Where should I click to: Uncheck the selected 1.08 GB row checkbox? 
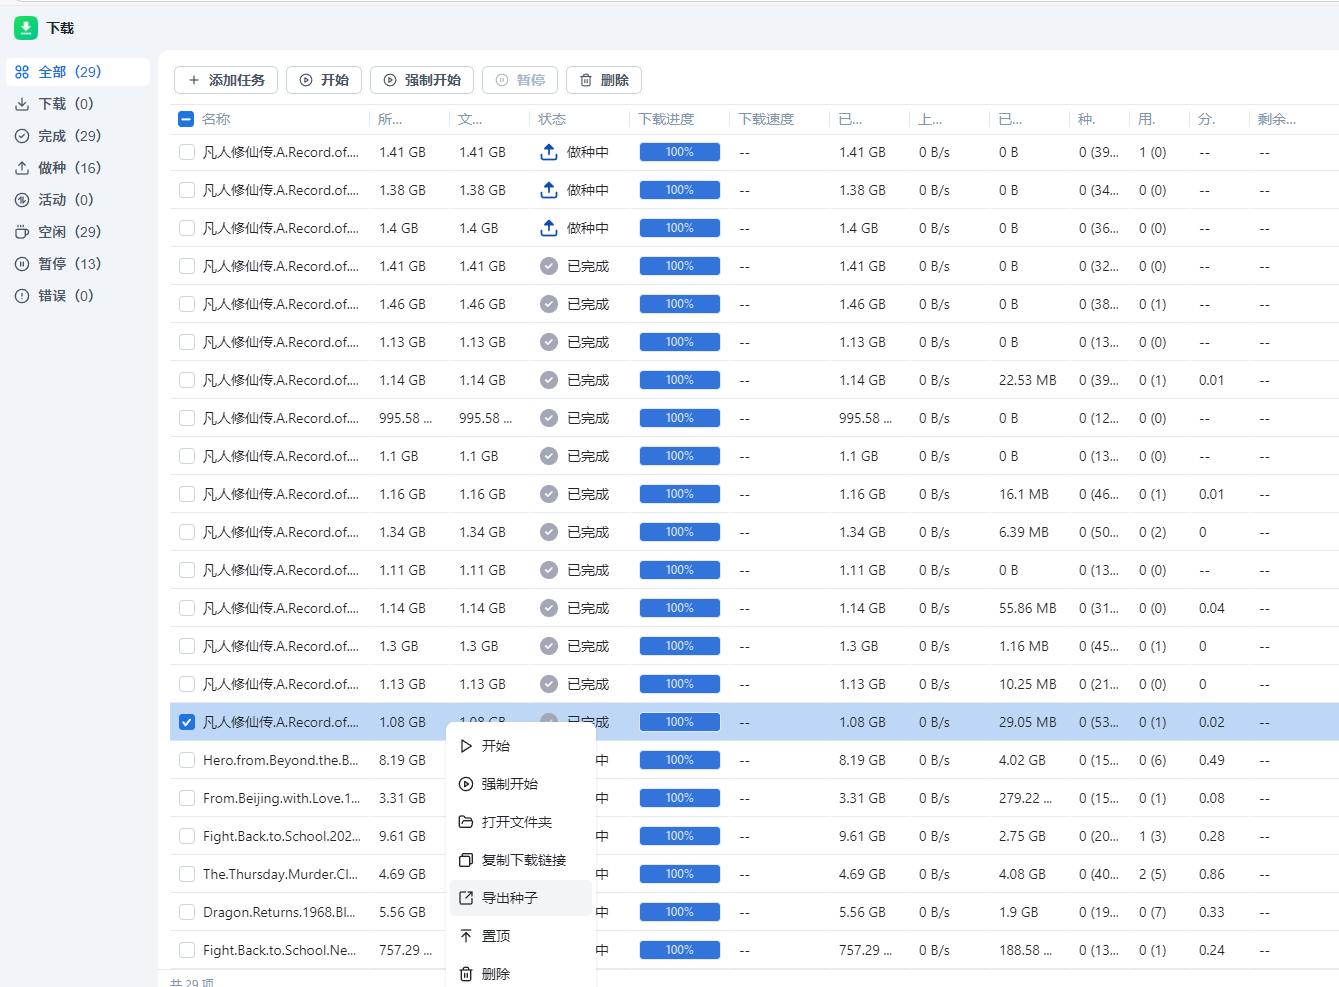click(x=187, y=722)
